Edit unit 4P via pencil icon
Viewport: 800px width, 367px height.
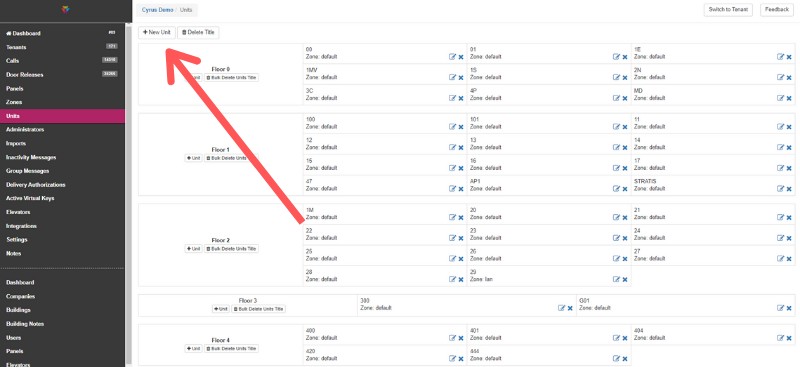point(616,98)
